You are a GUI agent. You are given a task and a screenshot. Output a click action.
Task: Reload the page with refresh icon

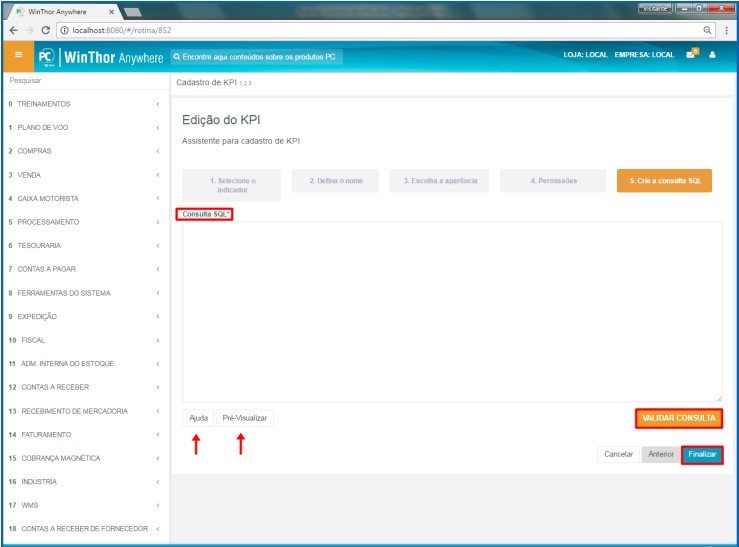point(45,30)
